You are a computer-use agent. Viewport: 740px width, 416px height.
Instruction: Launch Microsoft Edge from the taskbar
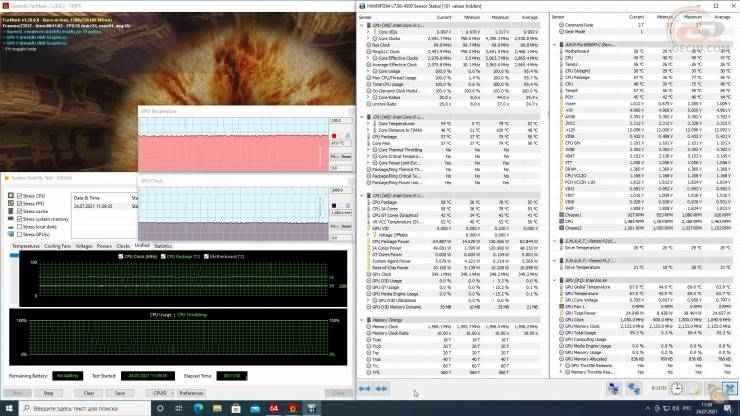pos(198,408)
